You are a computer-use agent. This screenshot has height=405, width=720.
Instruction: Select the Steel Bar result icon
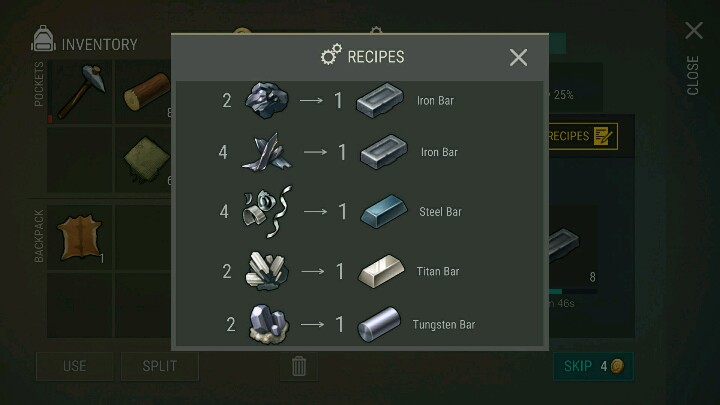(x=384, y=211)
